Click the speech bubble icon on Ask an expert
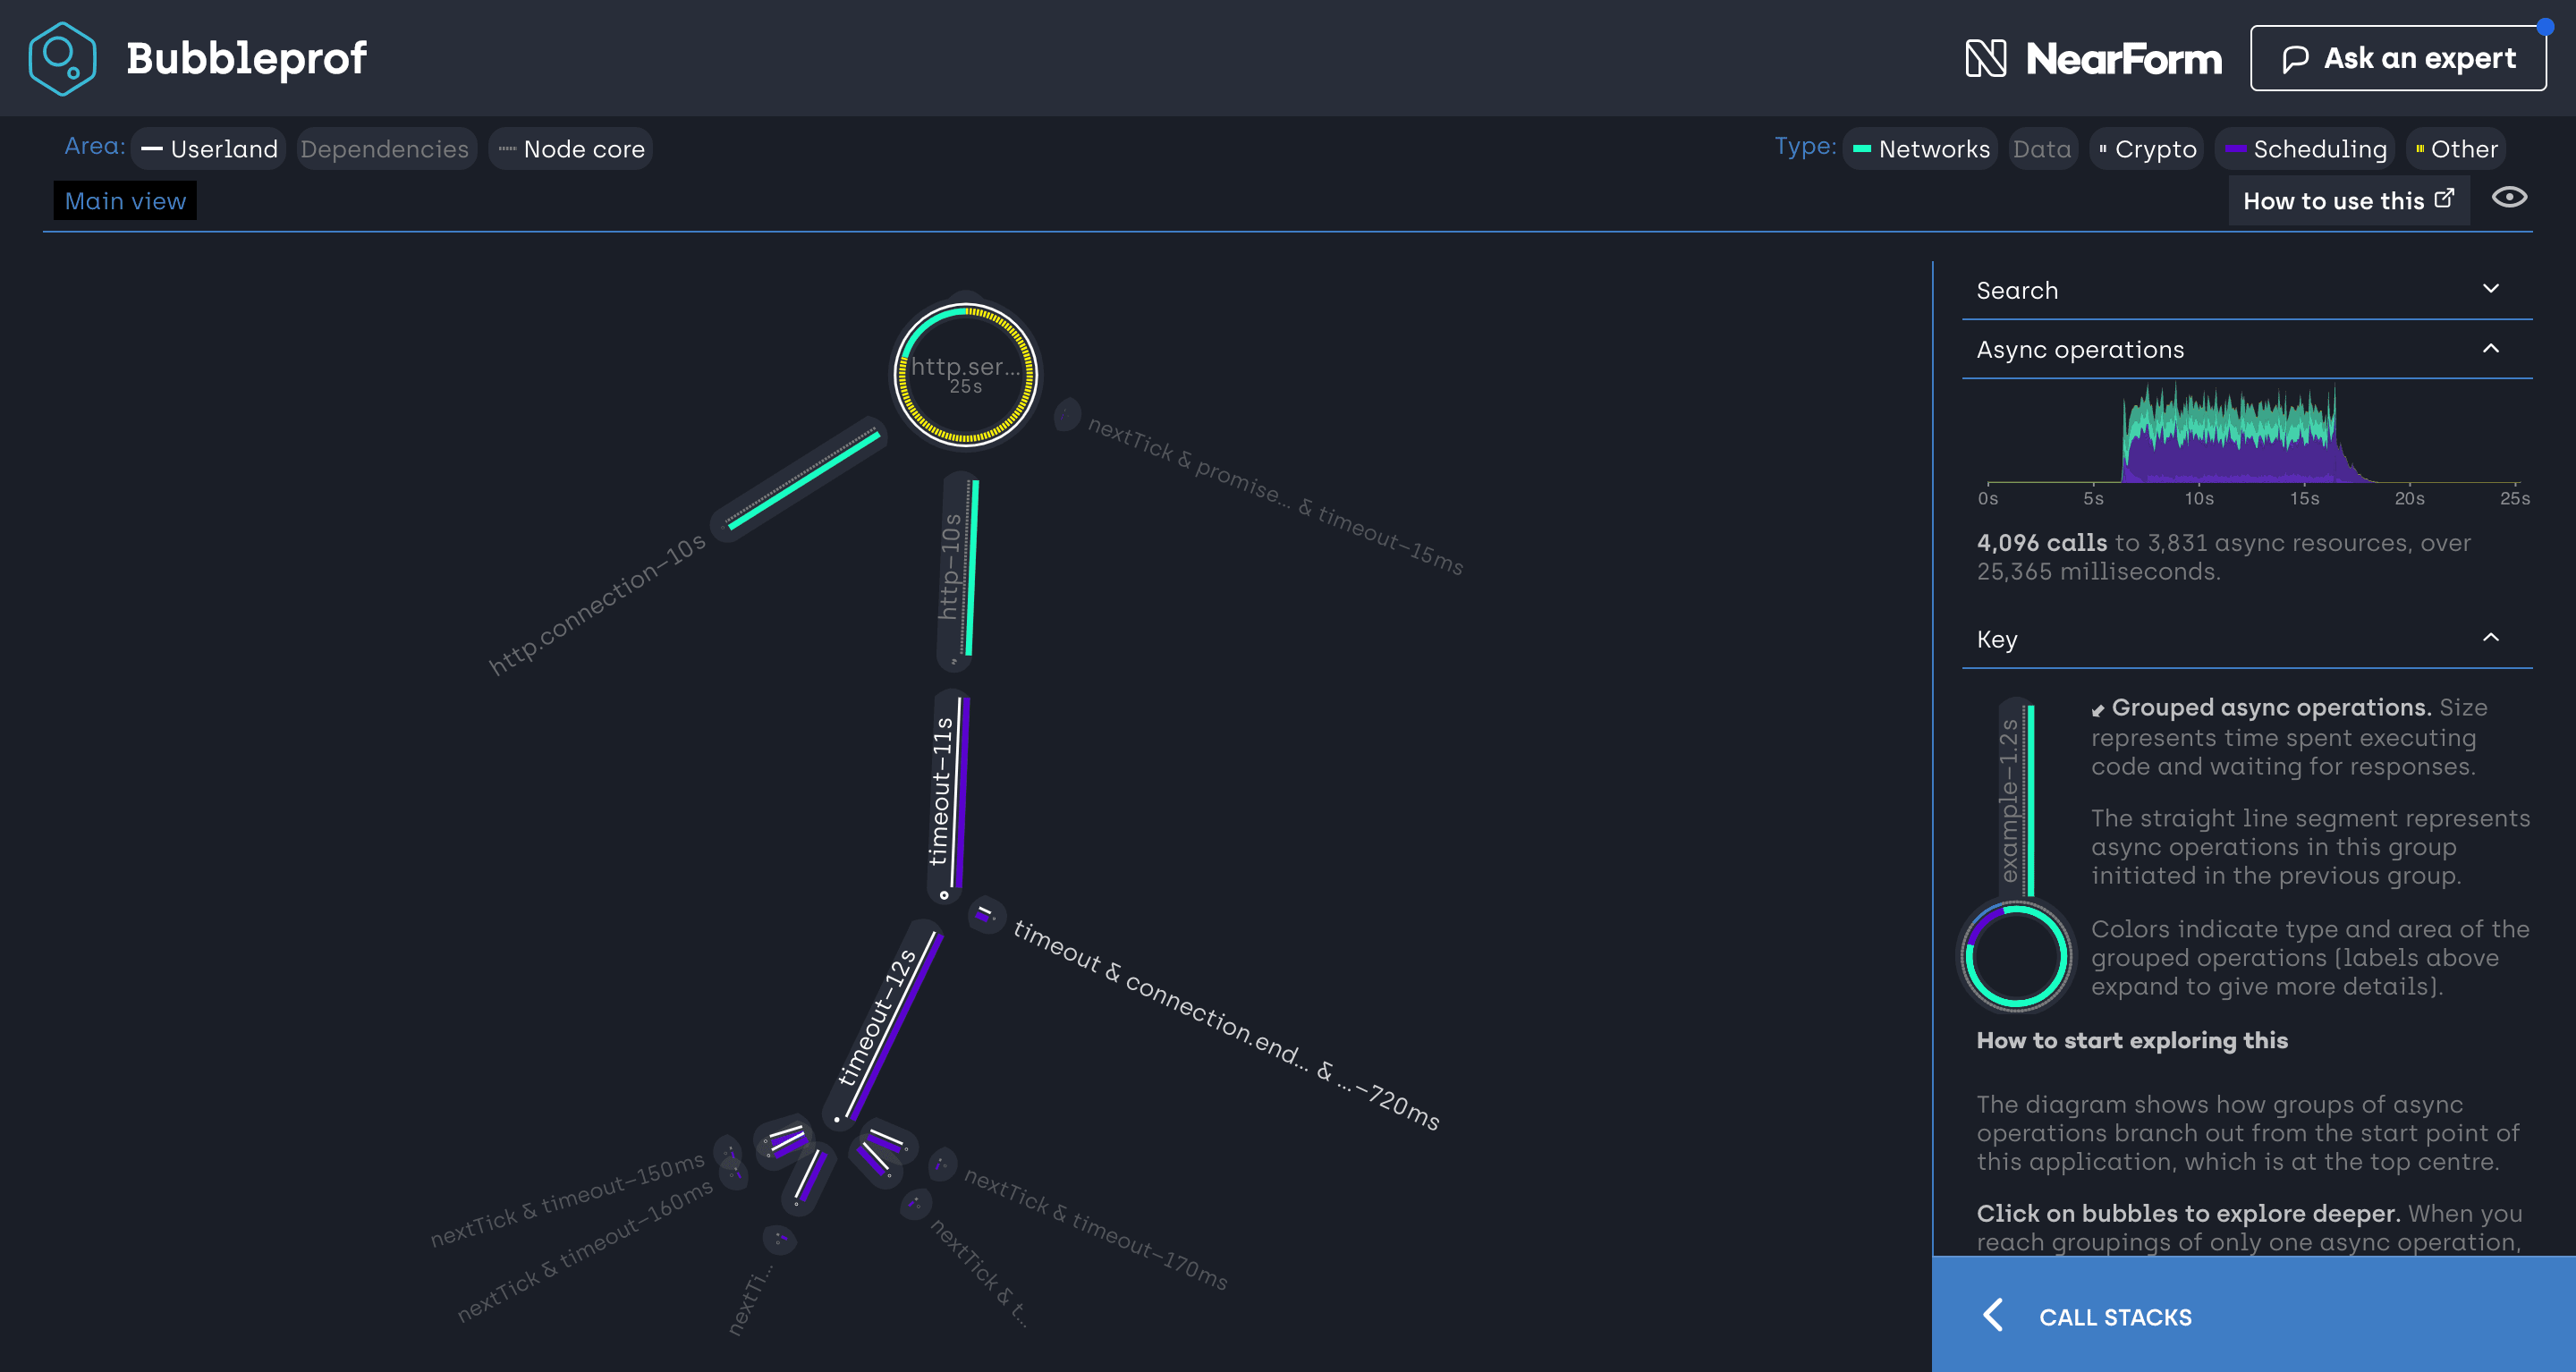The width and height of the screenshot is (2576, 1372). (2297, 58)
